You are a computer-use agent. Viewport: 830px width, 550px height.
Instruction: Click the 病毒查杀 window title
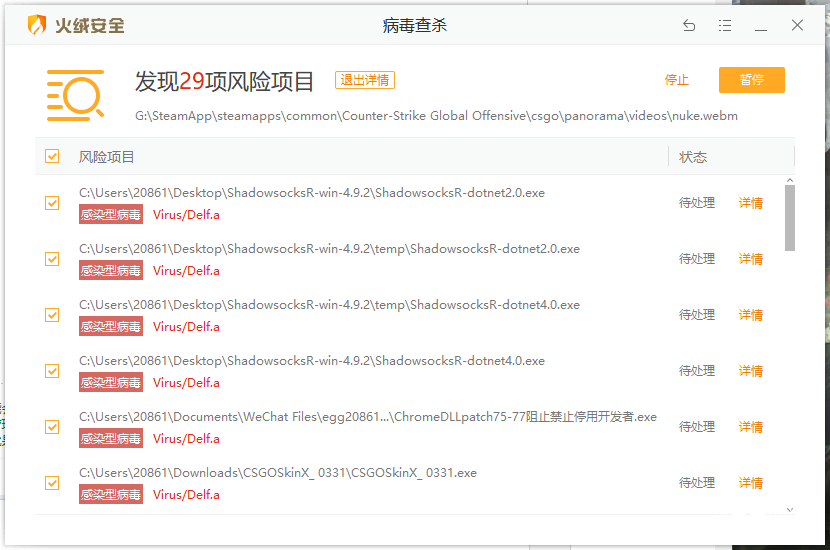[414, 25]
